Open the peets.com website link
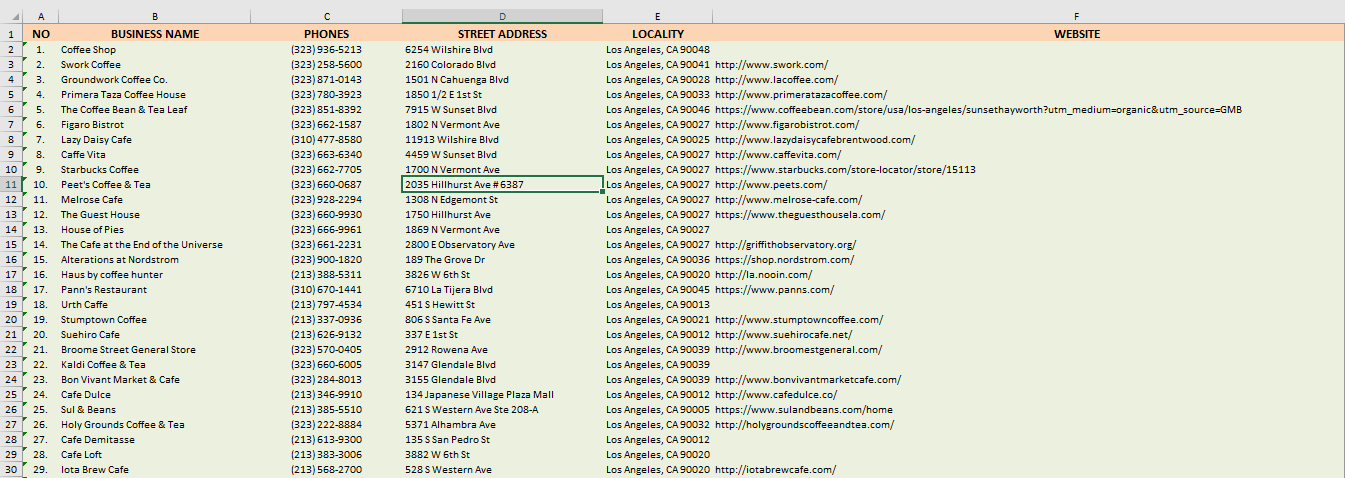The height and width of the screenshot is (478, 1345). pyautogui.click(x=771, y=184)
